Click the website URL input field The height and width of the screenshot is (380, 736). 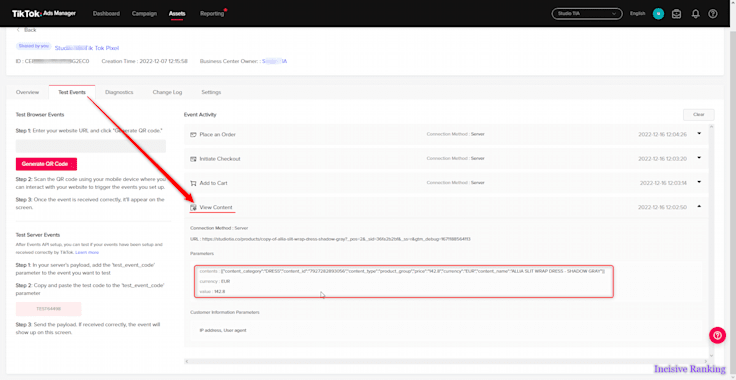pos(91,146)
